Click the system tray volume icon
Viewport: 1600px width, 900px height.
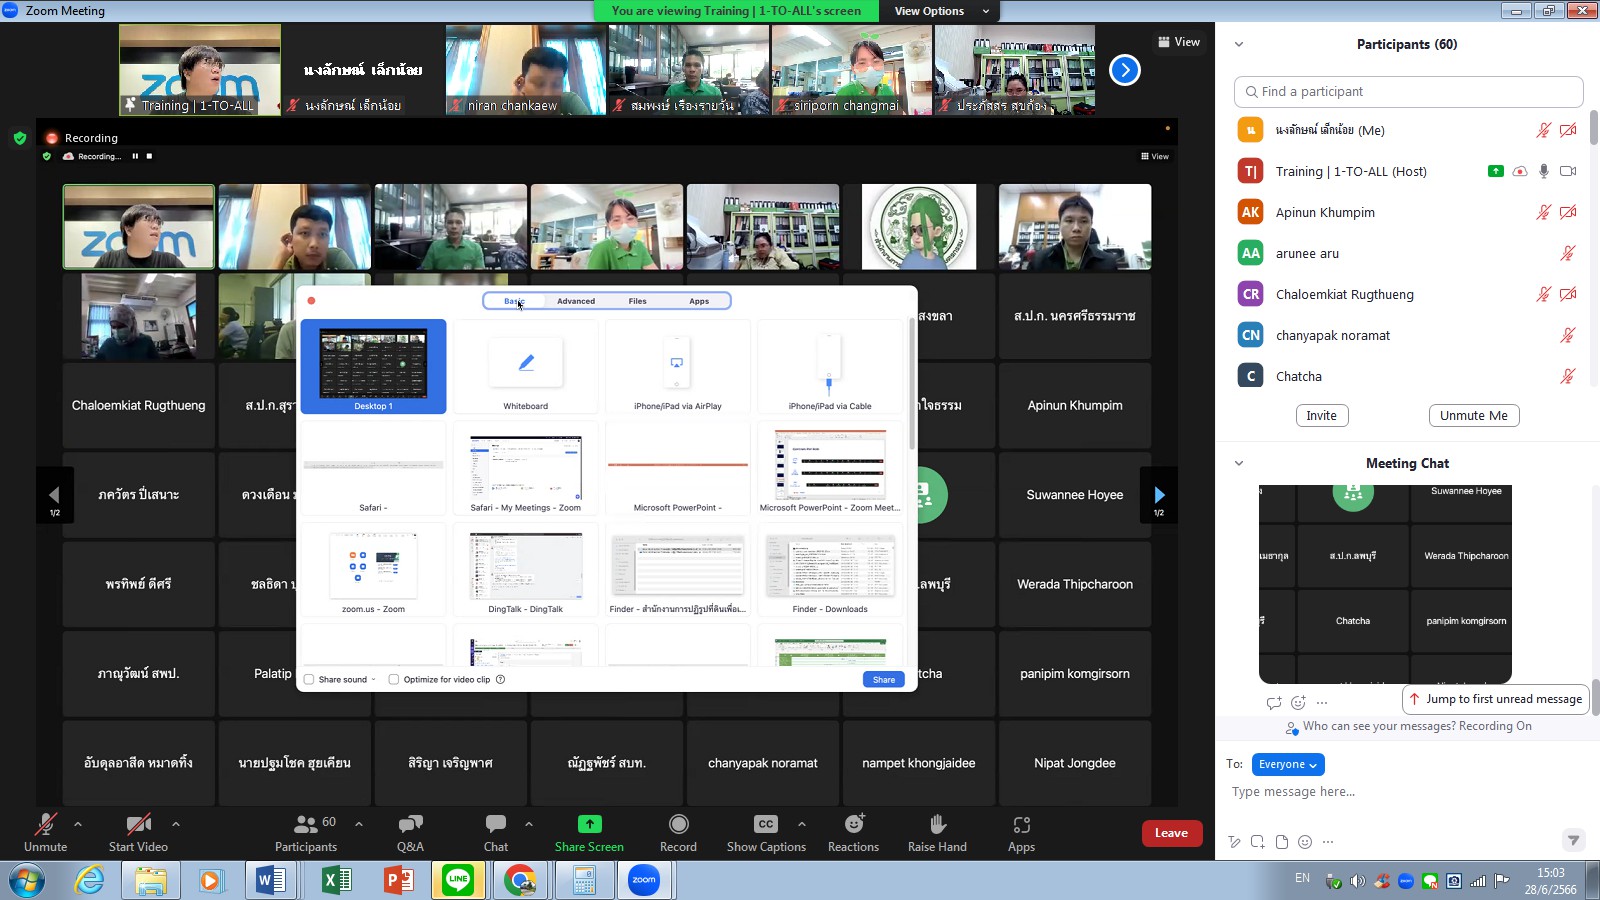1357,881
